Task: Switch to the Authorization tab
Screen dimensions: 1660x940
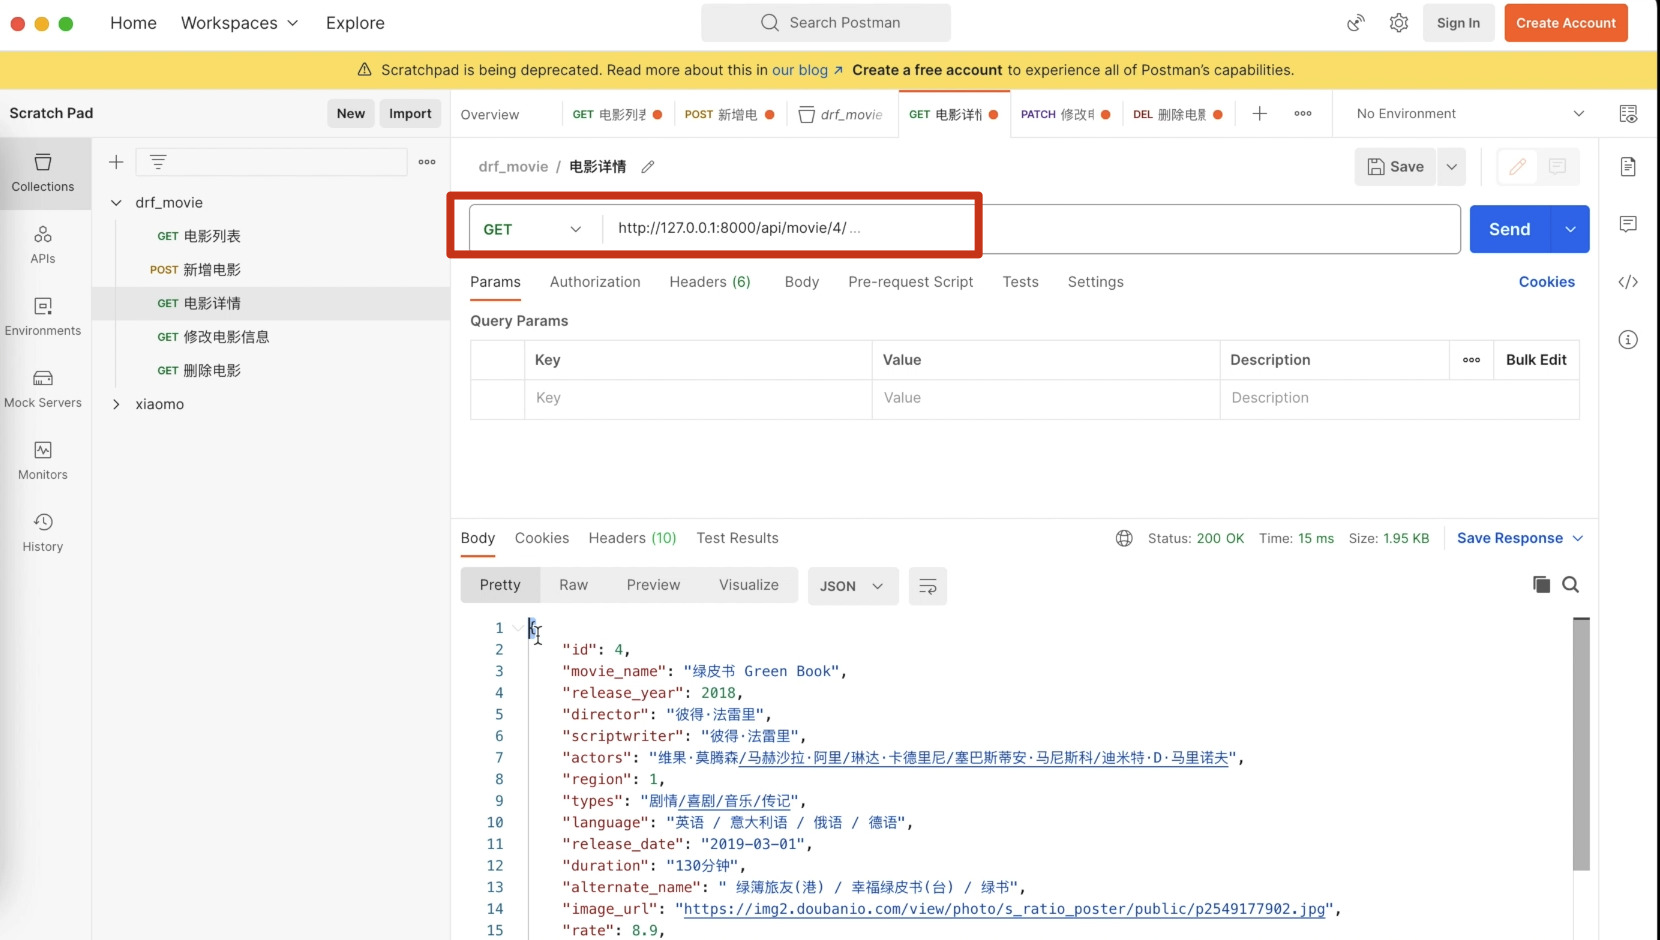Action: [x=595, y=282]
